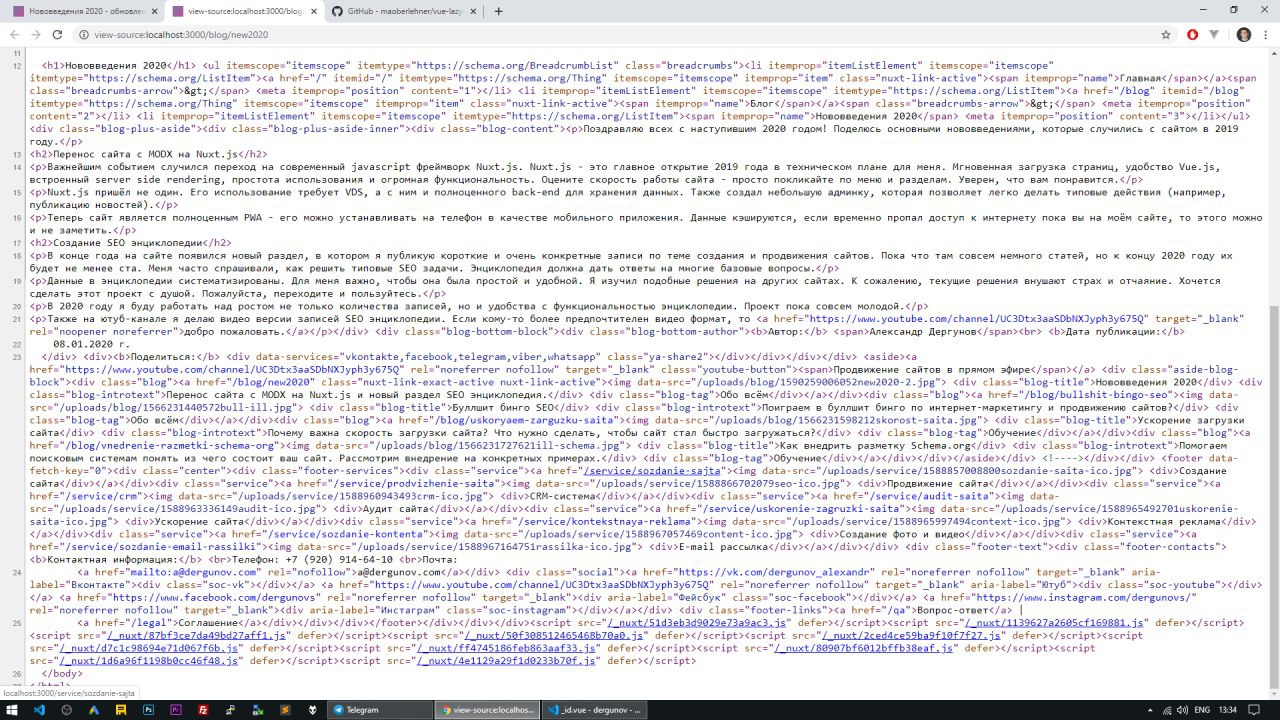Select the Chrome view-source taskbar button
The image size is (1280, 720).
(488, 709)
